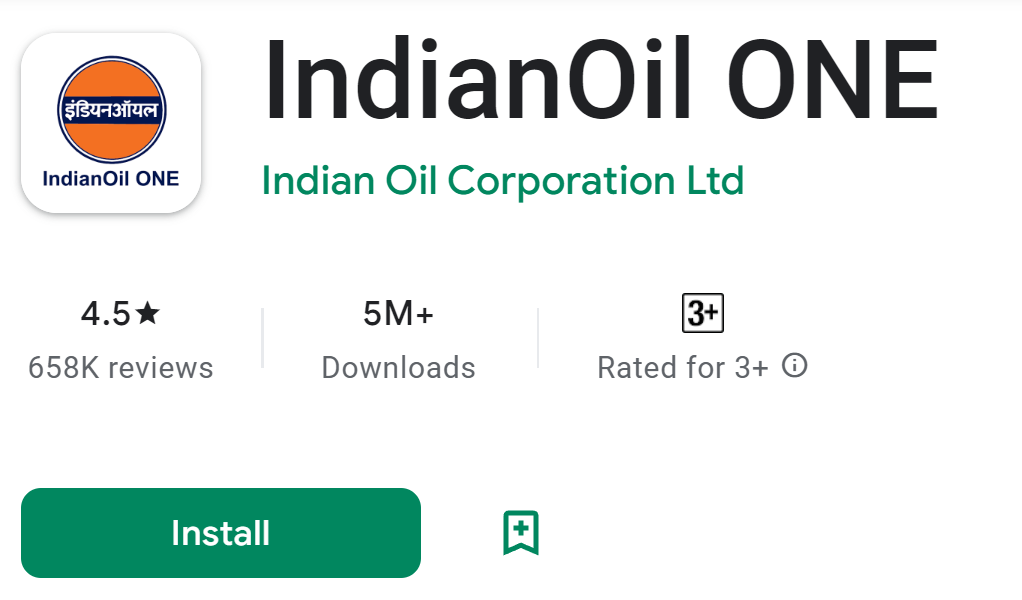
Task: Click the orange circular IndianOil logo
Action: tap(111, 108)
